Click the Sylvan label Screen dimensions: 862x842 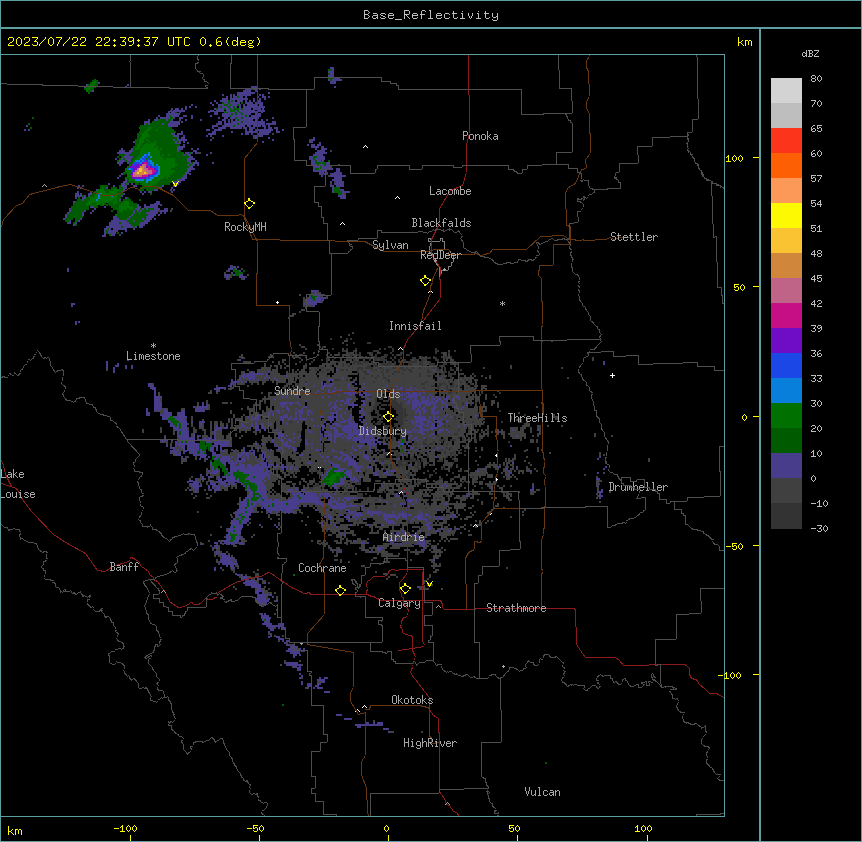pos(390,245)
